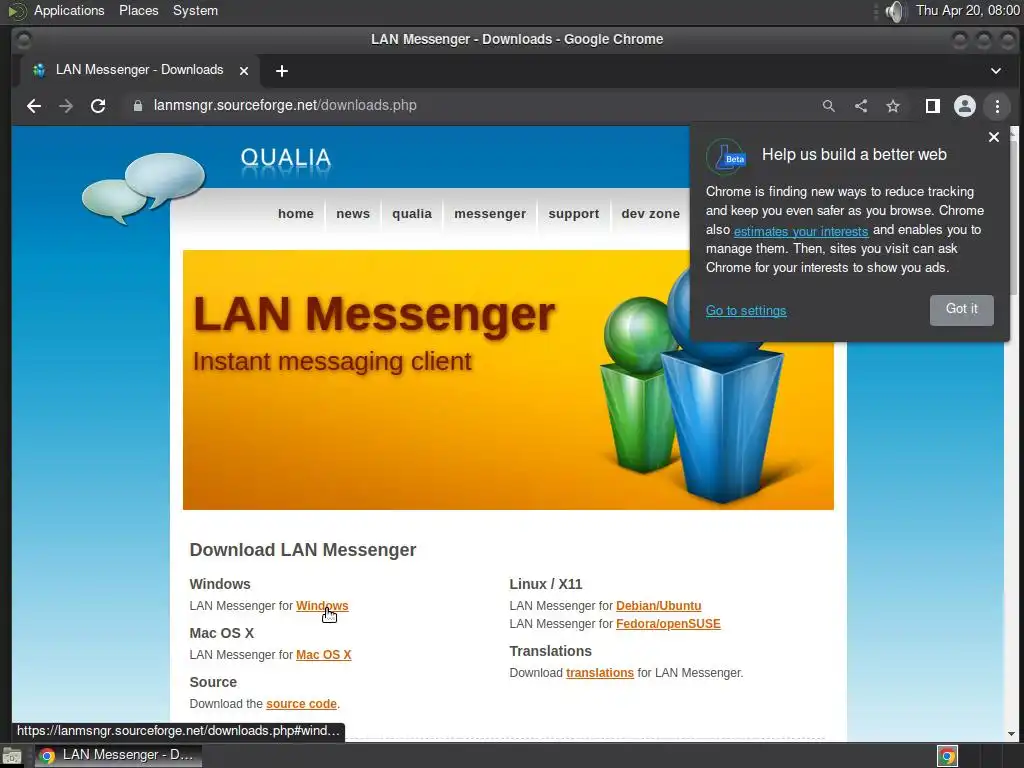This screenshot has height=768, width=1024.
Task: Click the LAN Messenger taskbar window button
Action: tap(118, 756)
